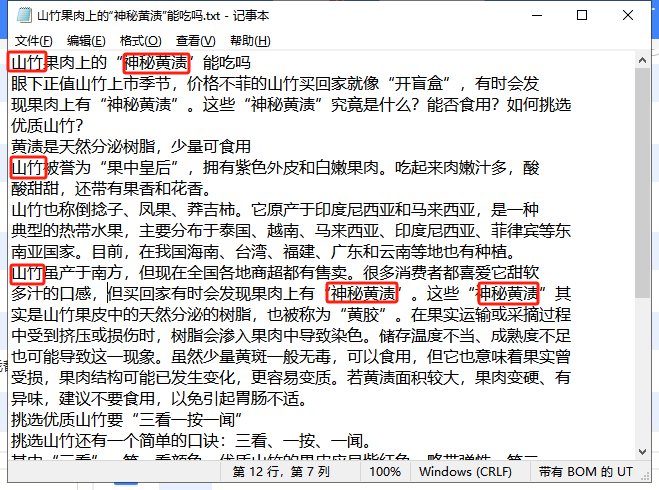This screenshot has height=490, width=659.
Task: Open the 编辑(E) menu
Action: click(86, 41)
